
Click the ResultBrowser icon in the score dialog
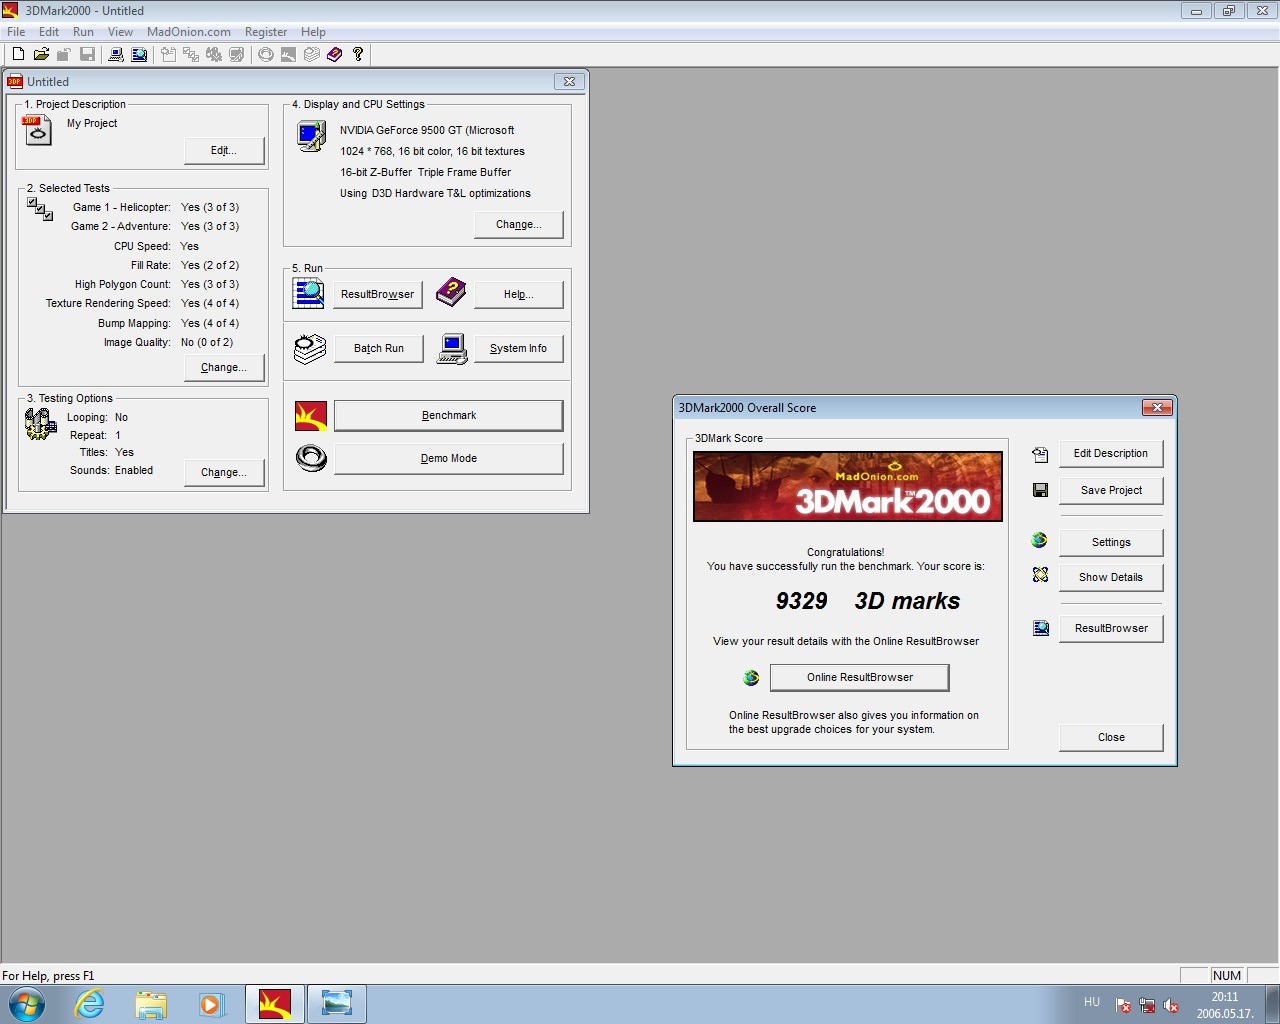1041,628
